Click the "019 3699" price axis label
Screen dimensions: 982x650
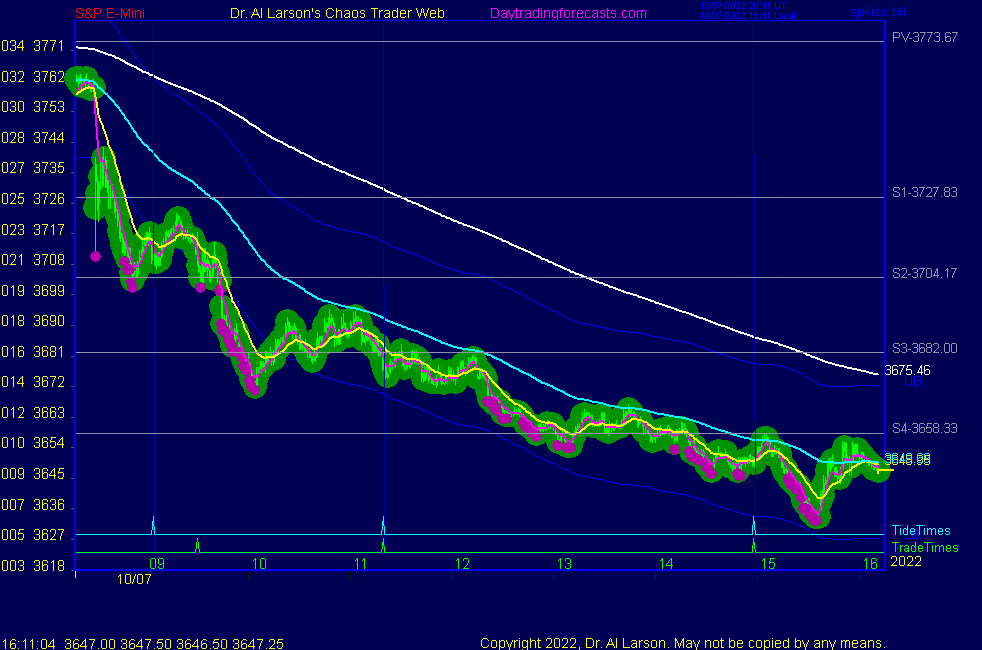[x=33, y=291]
